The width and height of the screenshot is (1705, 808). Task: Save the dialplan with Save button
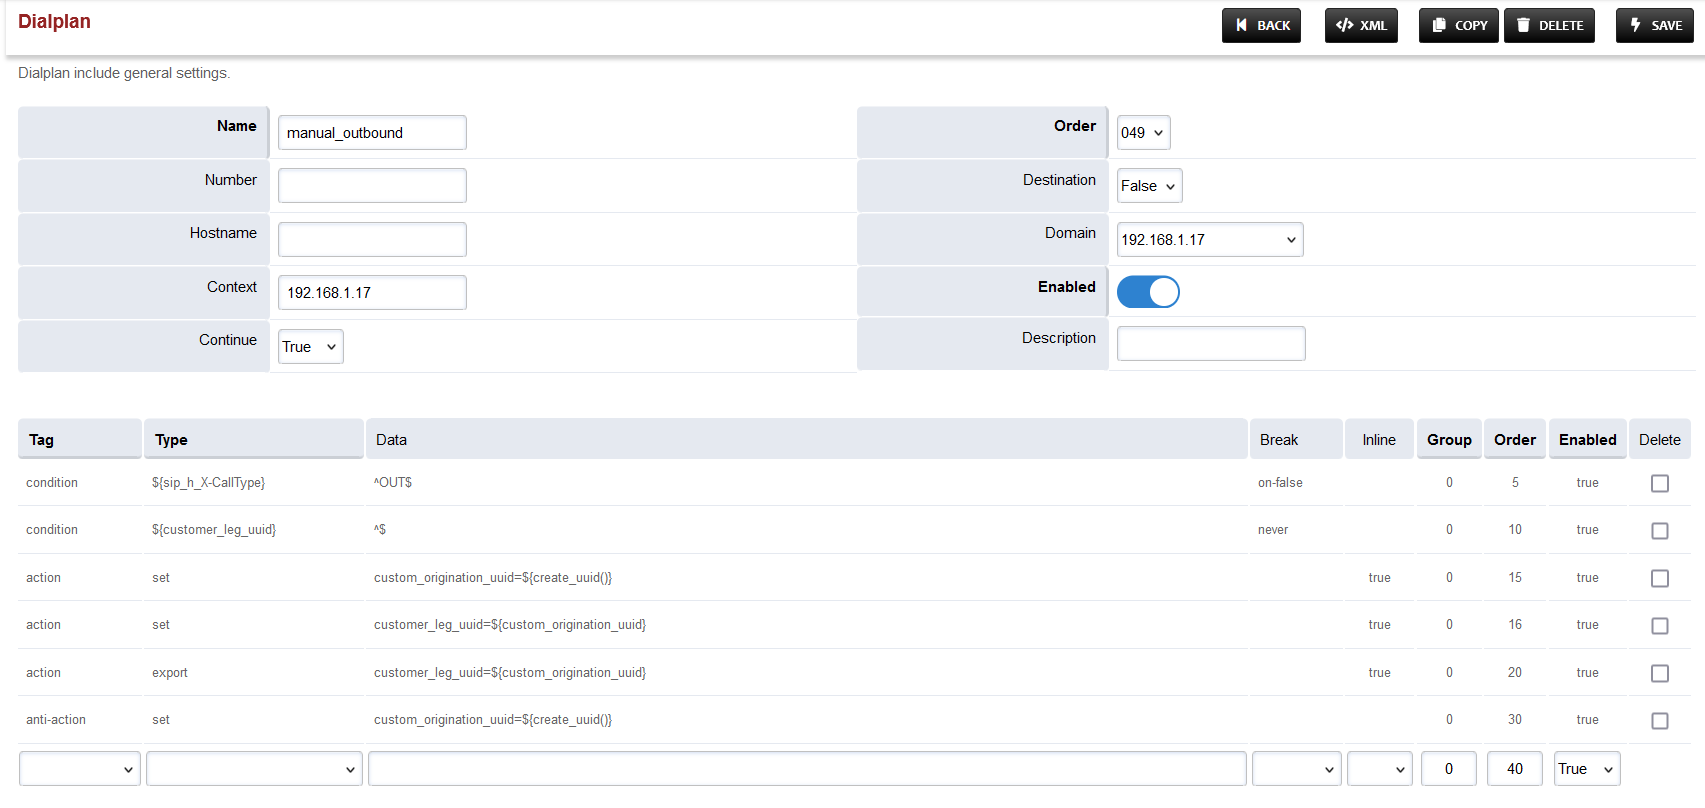pos(1654,25)
